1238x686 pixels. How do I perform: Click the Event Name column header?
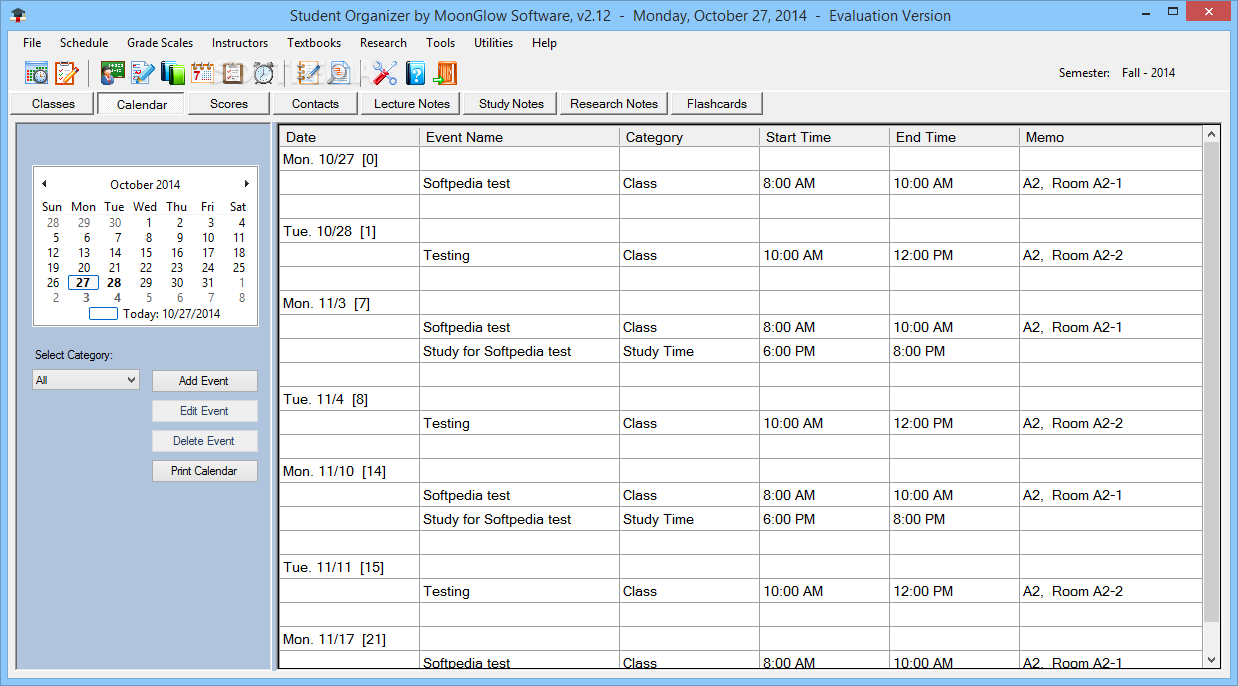[519, 137]
